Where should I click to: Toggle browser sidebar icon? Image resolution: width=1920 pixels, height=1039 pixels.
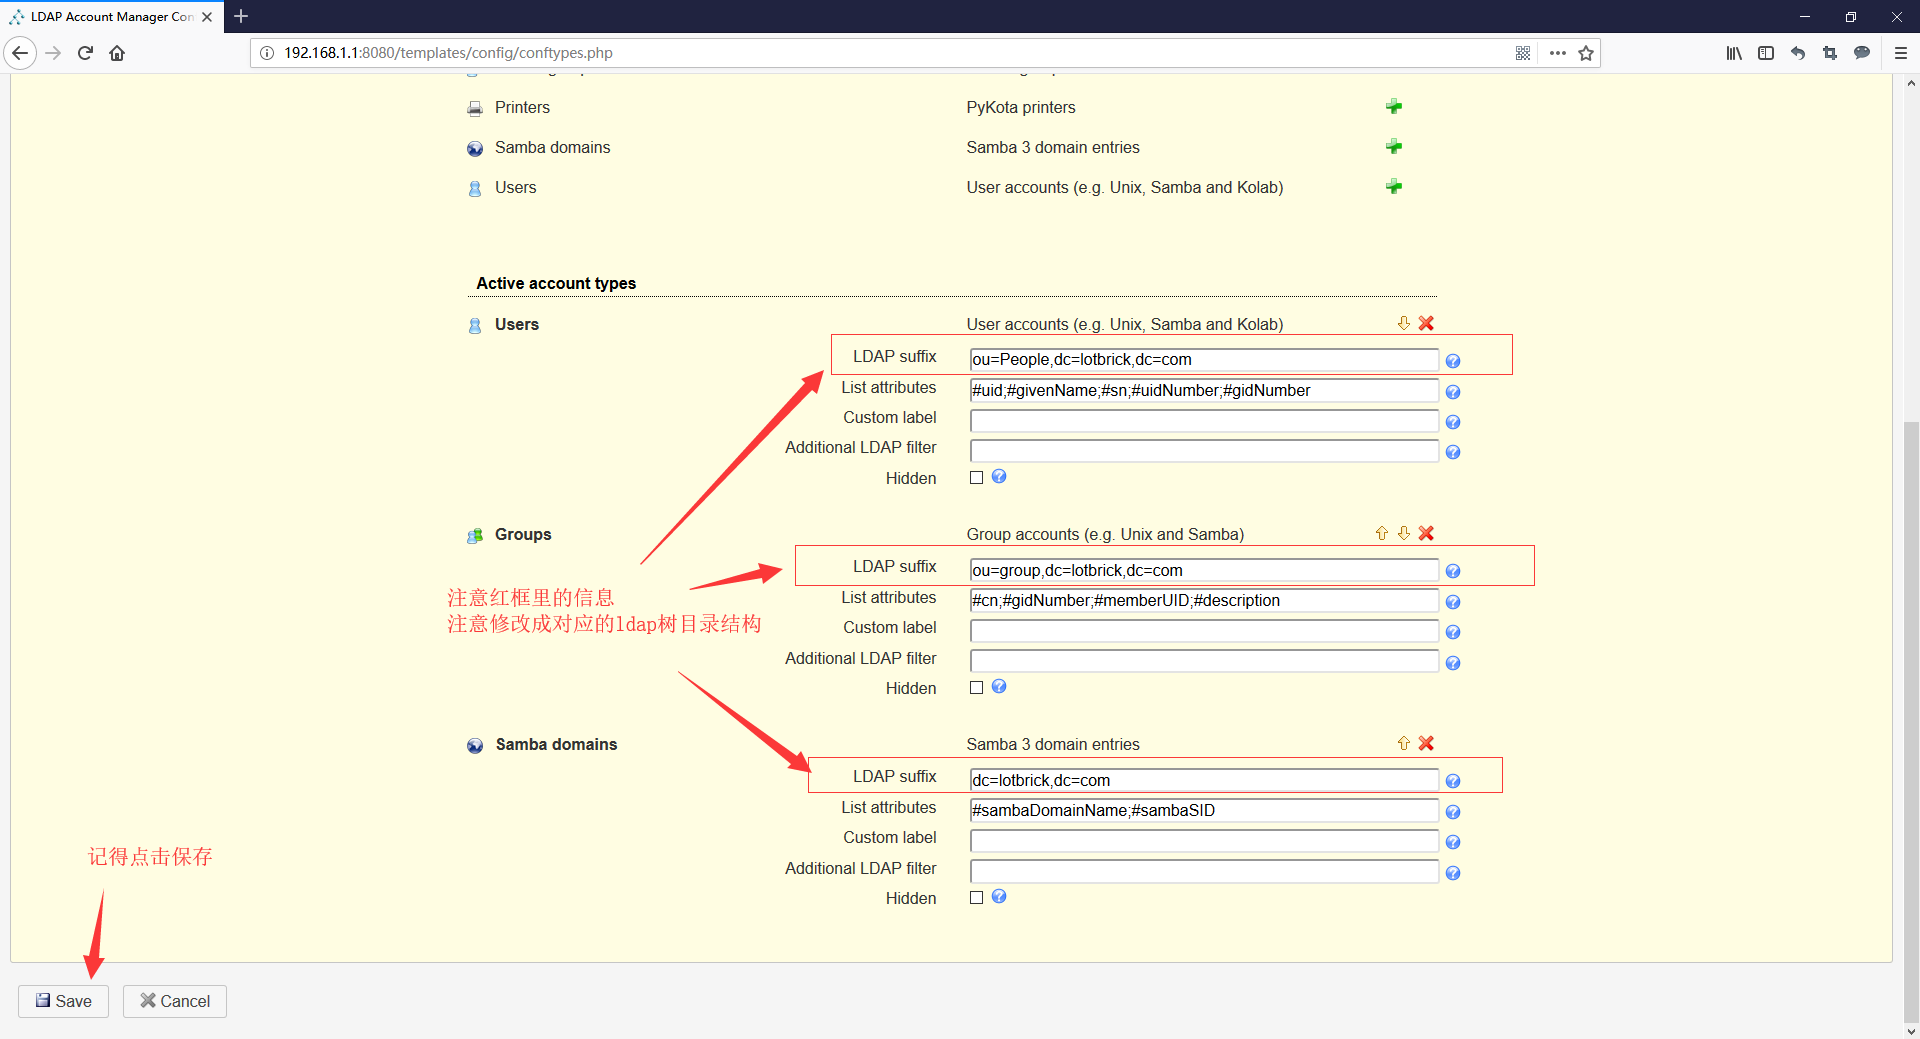[1766, 53]
